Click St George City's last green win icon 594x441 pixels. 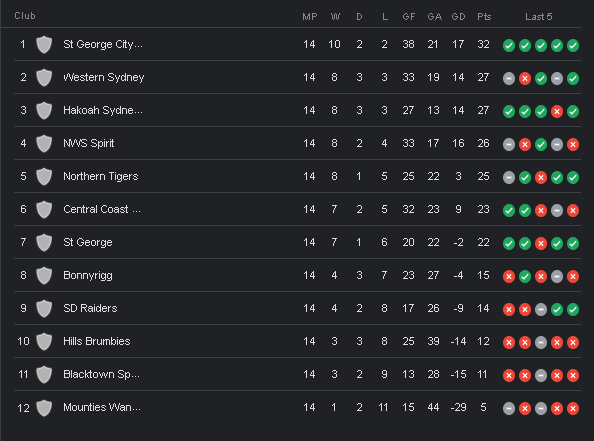[573, 46]
